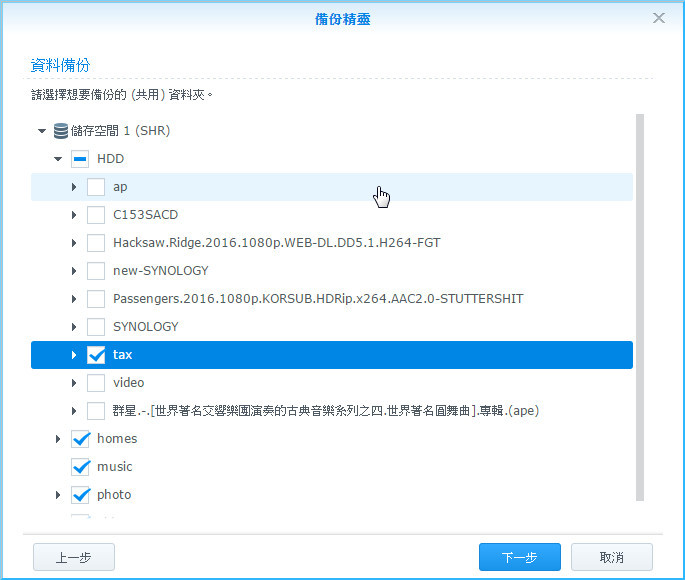This screenshot has width=685, height=580.
Task: Tick the video folder checkbox
Action: click(x=96, y=383)
